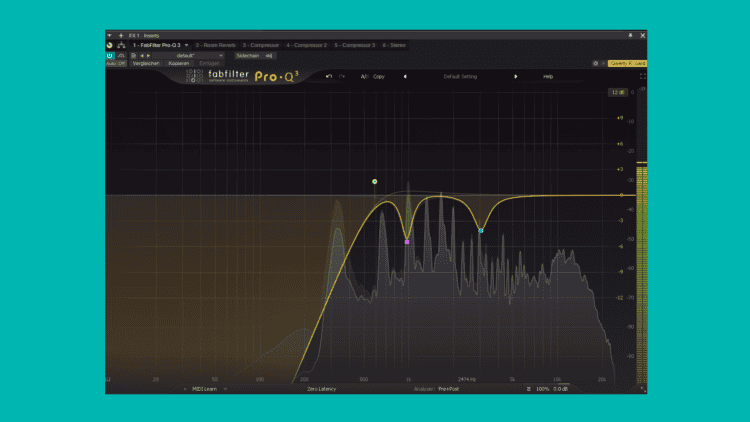Expand the small arrow next to gear icon
The width and height of the screenshot is (750, 422).
[603, 63]
